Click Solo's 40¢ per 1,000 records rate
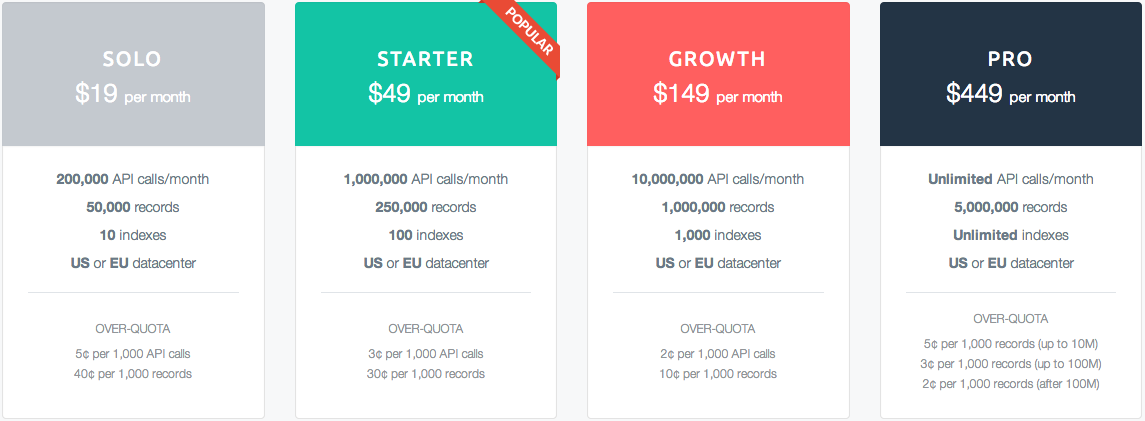The image size is (1145, 421). point(133,374)
